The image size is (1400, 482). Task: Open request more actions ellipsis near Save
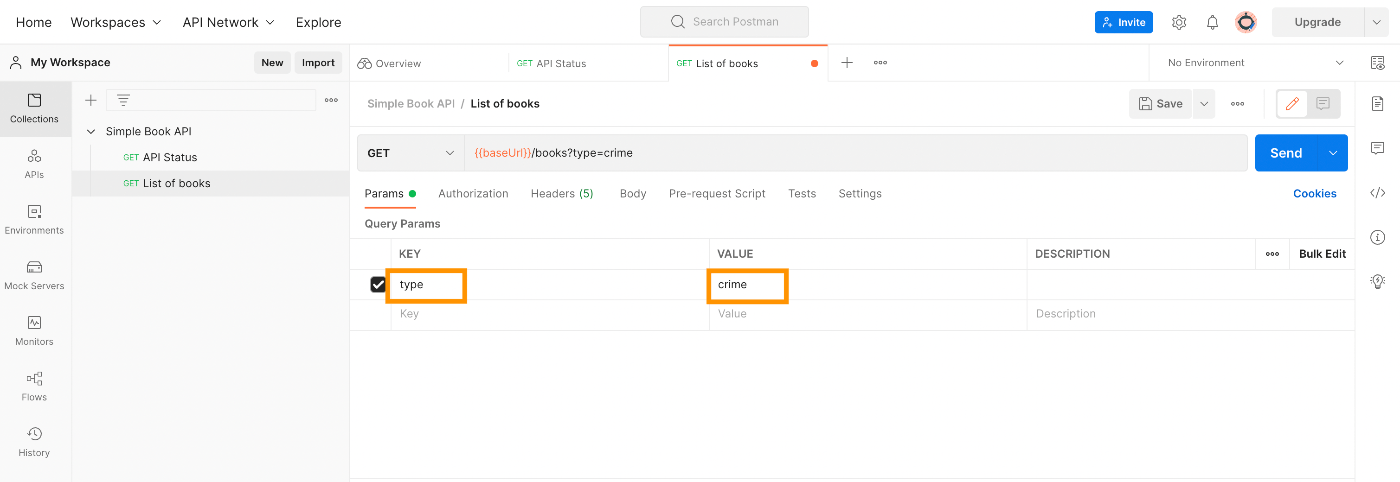coord(1238,103)
